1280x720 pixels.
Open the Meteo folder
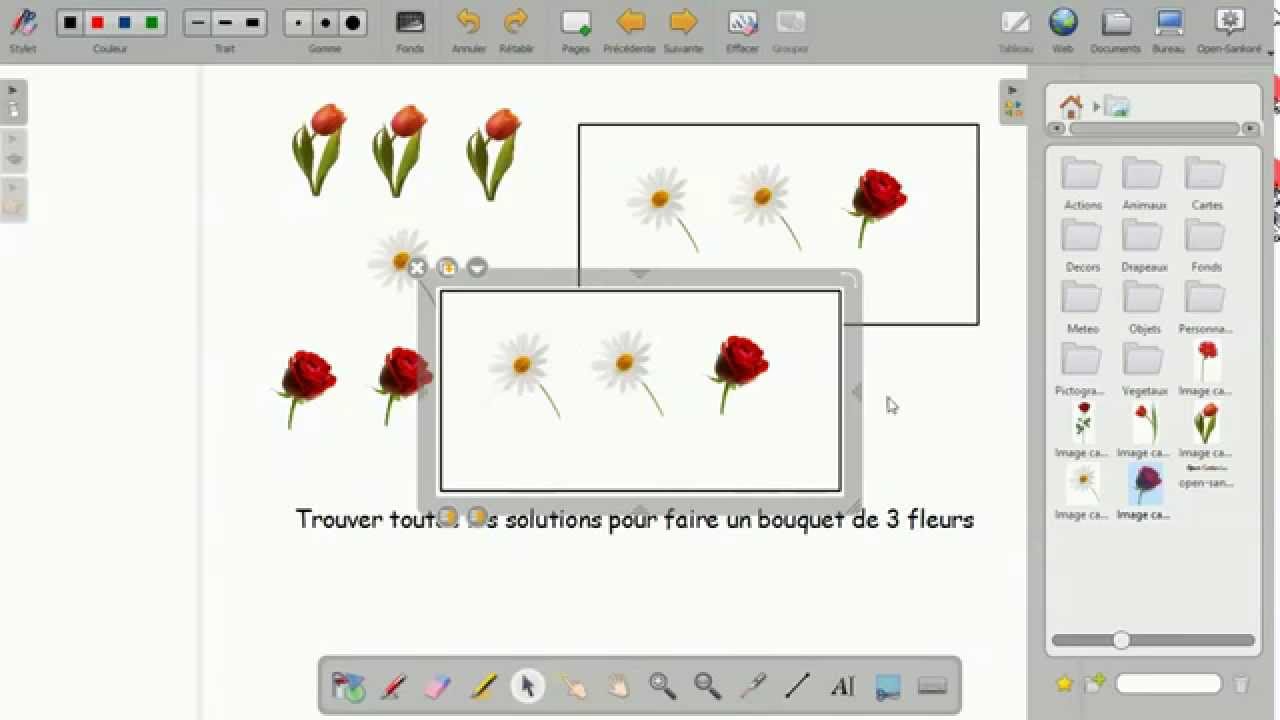click(x=1082, y=308)
